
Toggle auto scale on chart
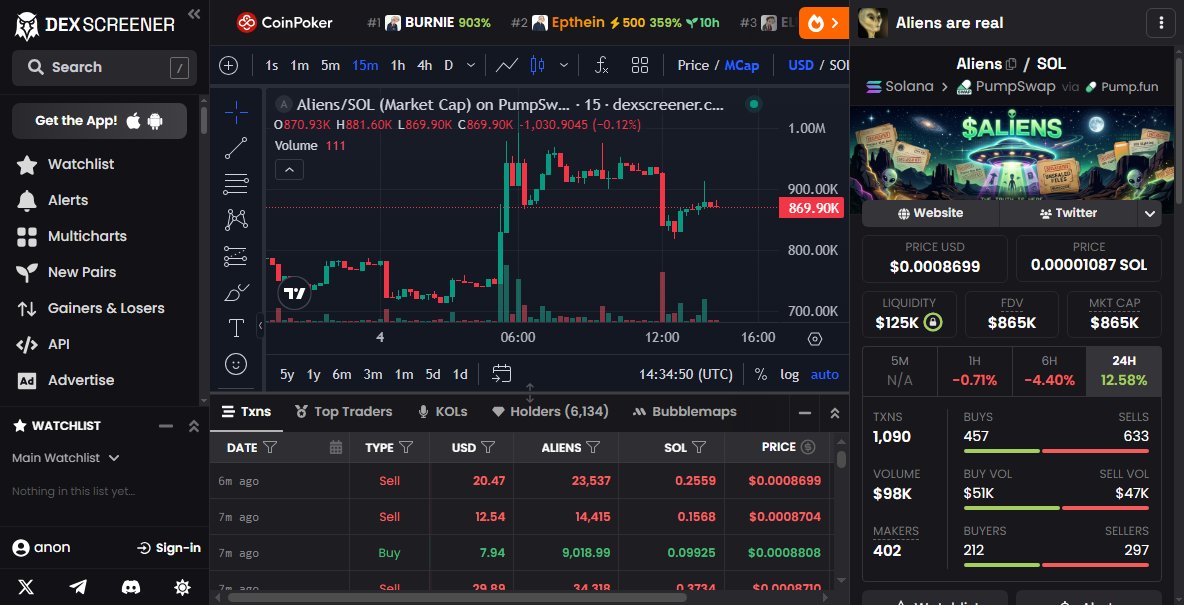pos(825,375)
